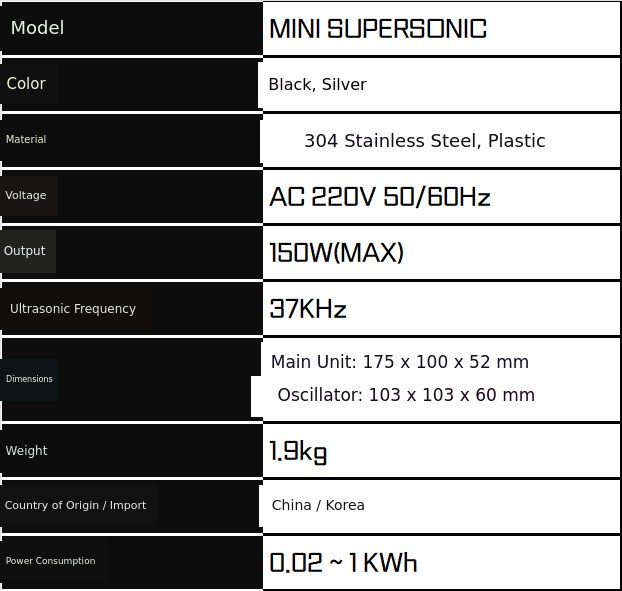The width and height of the screenshot is (622, 591).
Task: Click the Material label cell
Action: [x=26, y=140]
